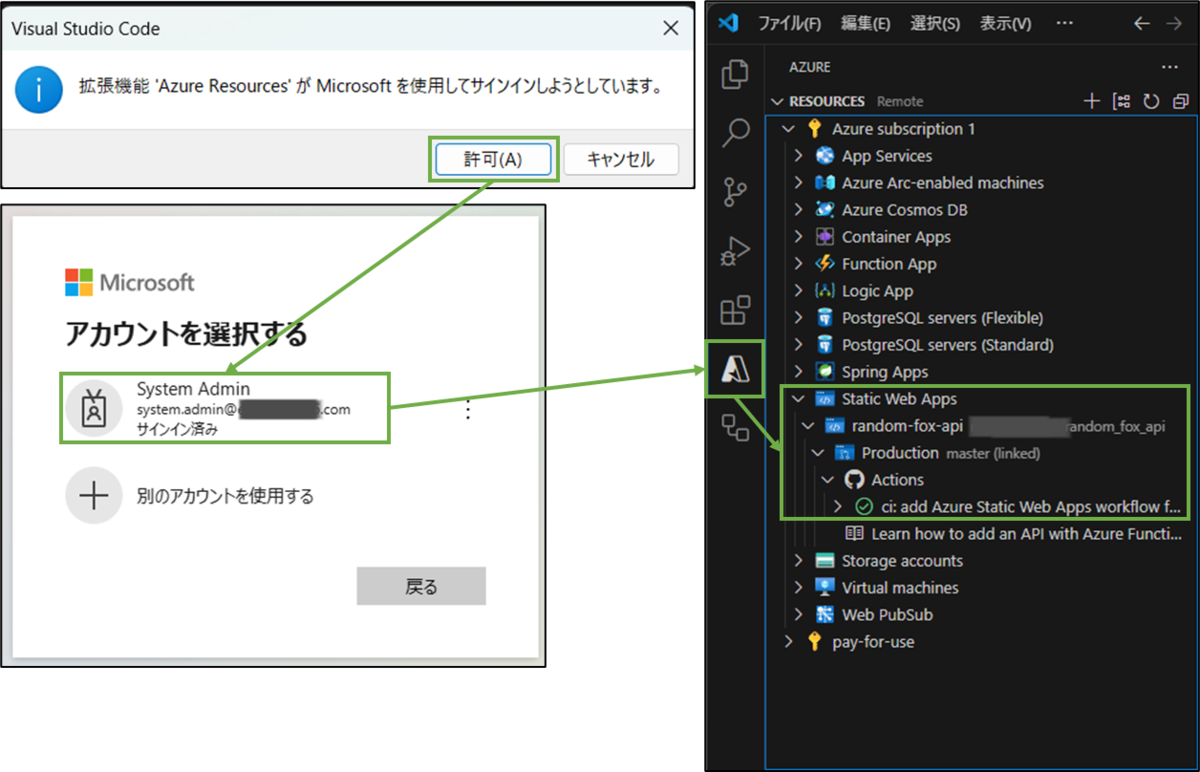
Task: Expand the Storage accounts node
Action: [x=798, y=561]
